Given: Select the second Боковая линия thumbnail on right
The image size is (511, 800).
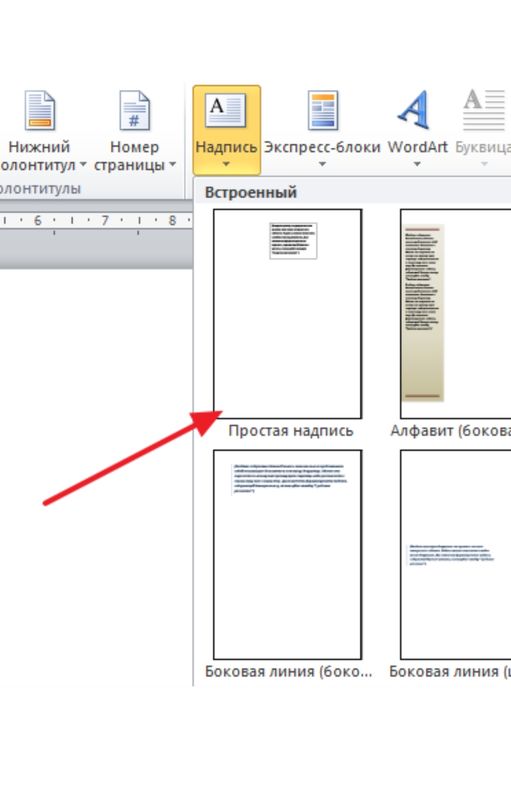Looking at the screenshot, I should (x=455, y=555).
